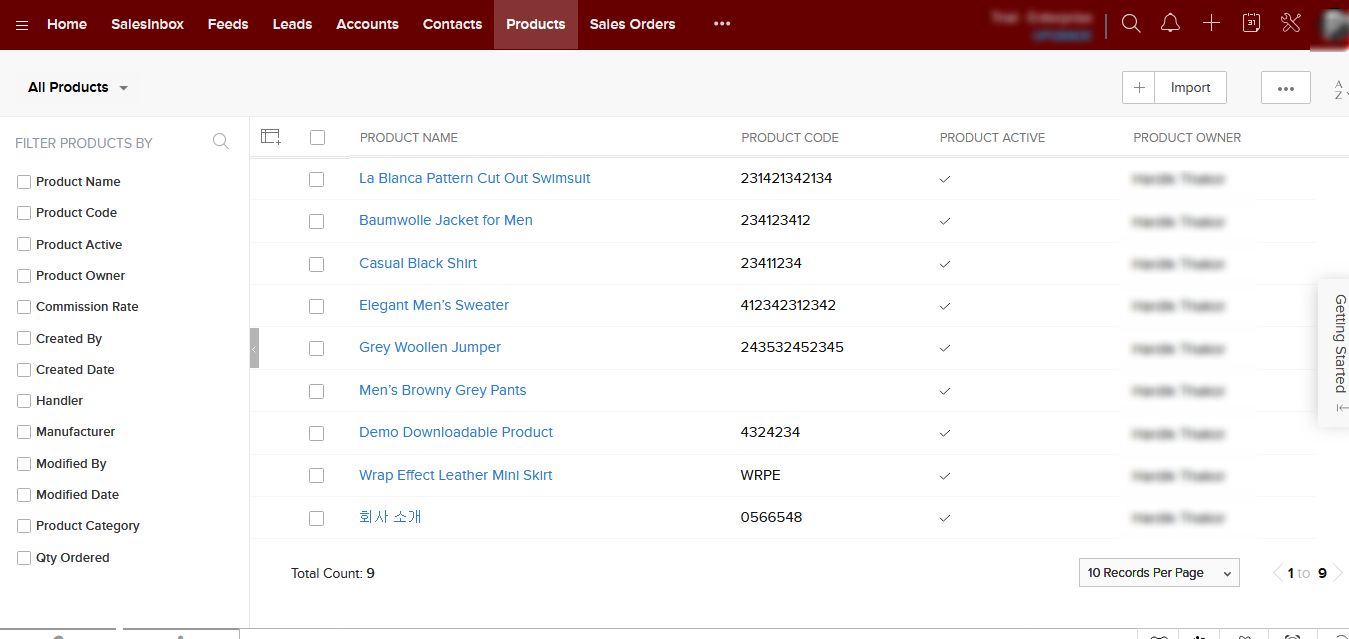
Task: Sort by the PRODUCT NAME column header
Action: click(x=409, y=138)
